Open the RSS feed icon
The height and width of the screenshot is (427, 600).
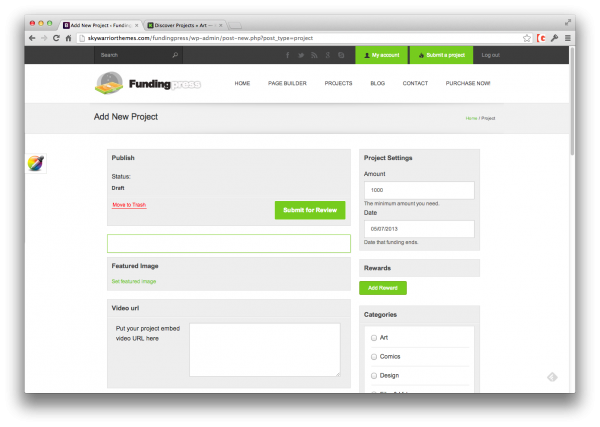314,55
